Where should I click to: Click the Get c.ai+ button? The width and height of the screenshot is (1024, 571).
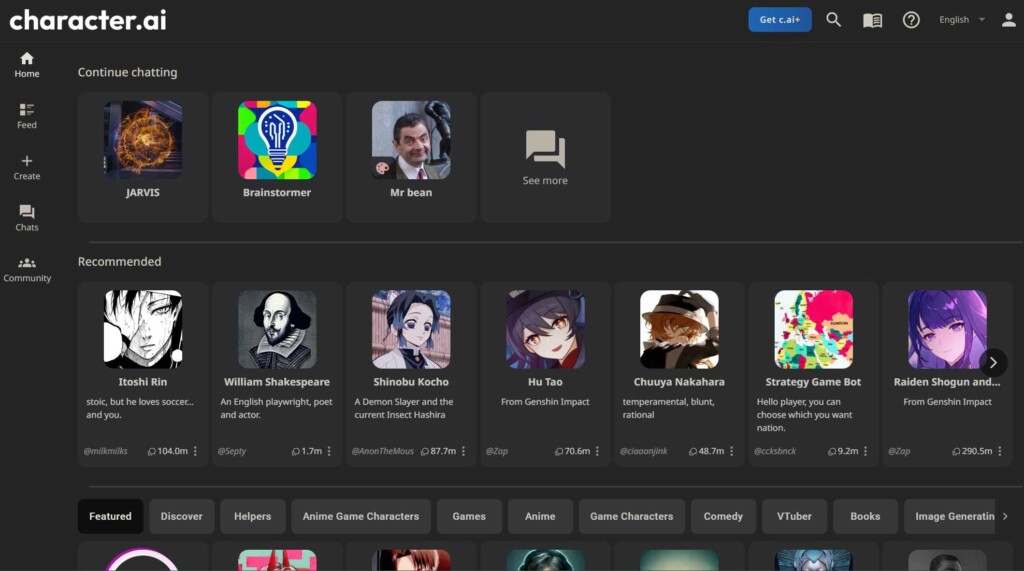pos(780,20)
